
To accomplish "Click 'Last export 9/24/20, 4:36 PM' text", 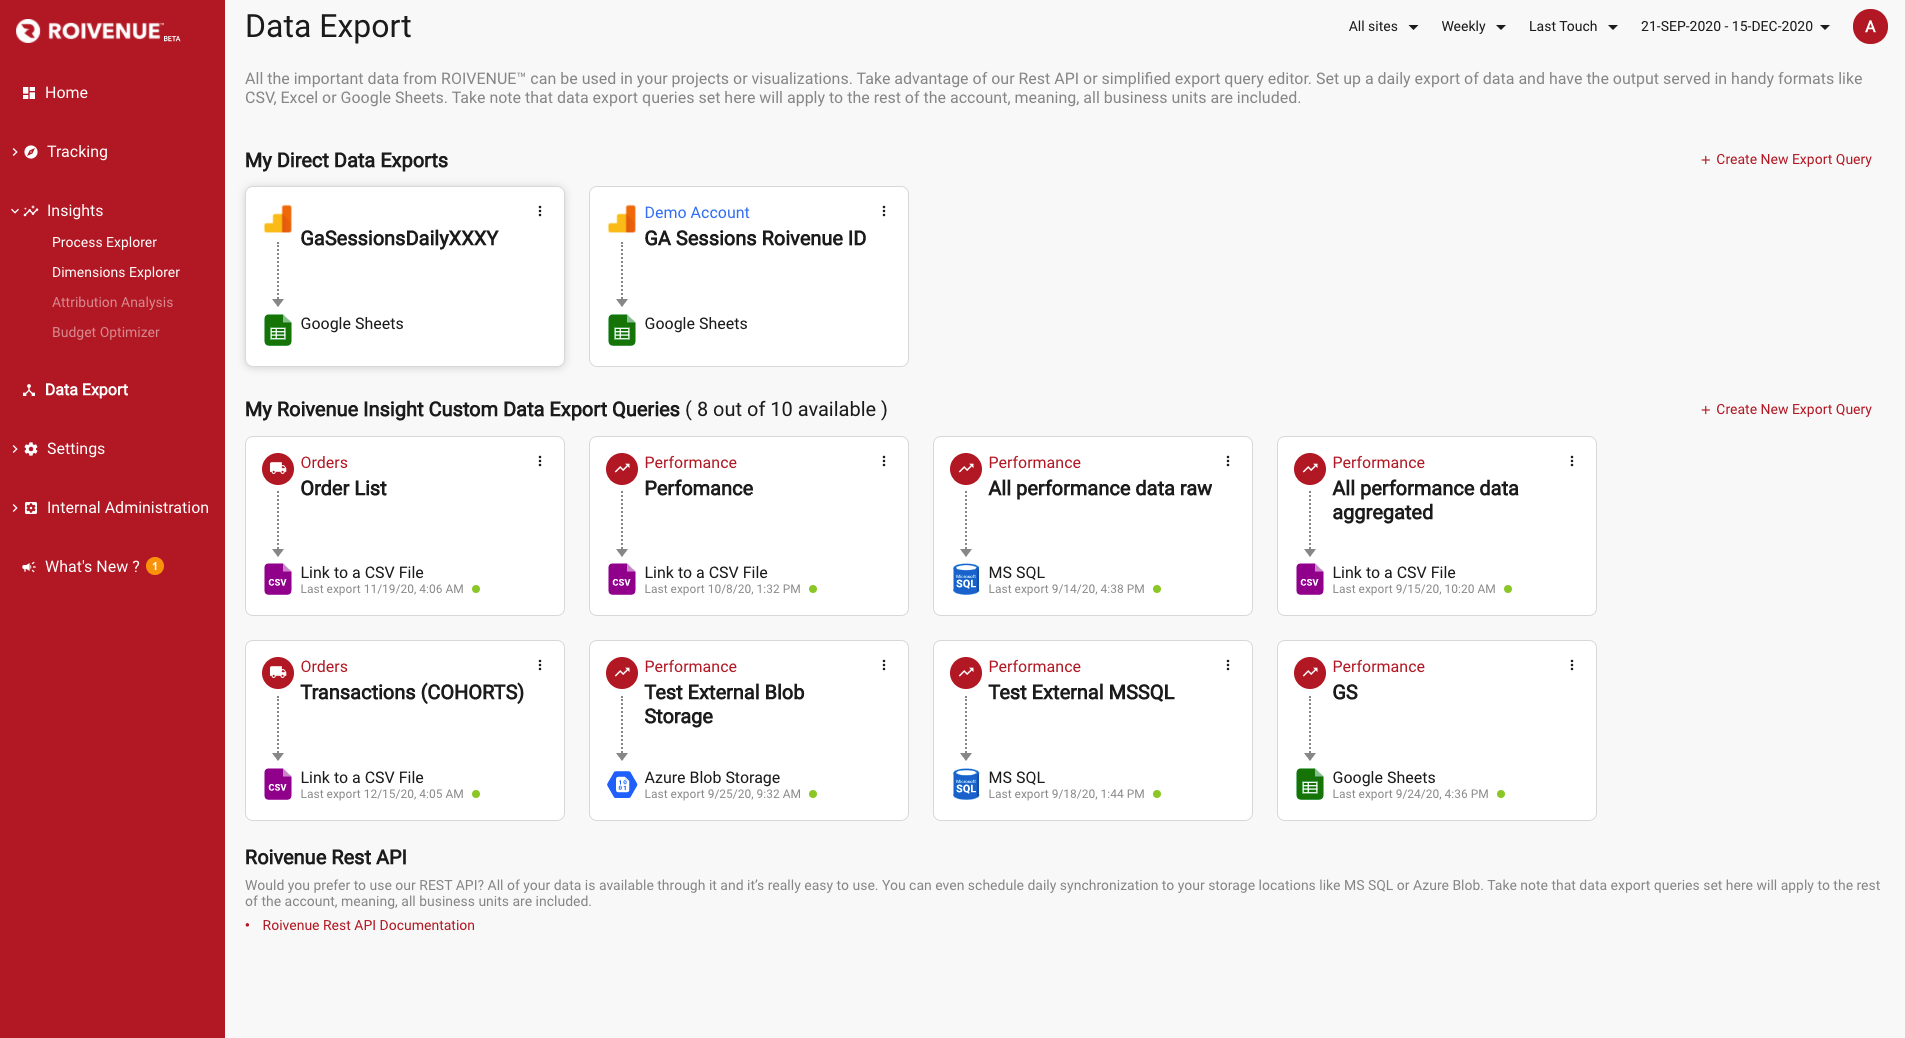I will click(1410, 795).
